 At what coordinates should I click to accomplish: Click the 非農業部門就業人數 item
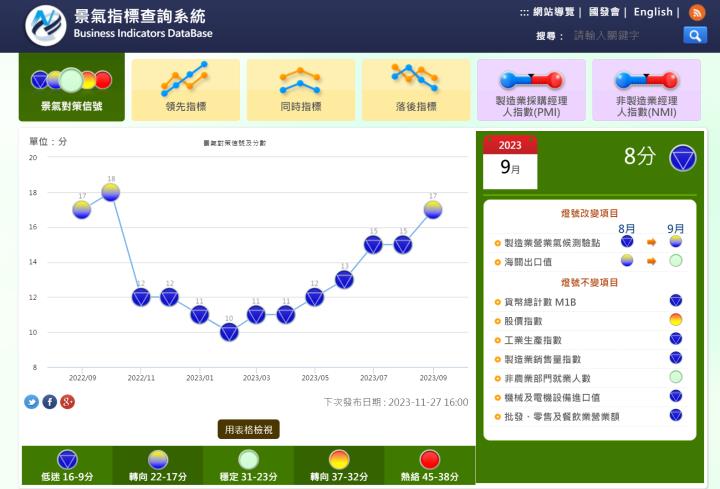(547, 378)
